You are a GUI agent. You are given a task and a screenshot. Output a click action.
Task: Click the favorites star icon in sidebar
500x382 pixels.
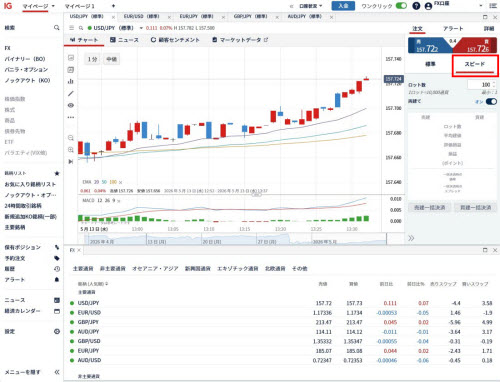[x=57, y=173]
